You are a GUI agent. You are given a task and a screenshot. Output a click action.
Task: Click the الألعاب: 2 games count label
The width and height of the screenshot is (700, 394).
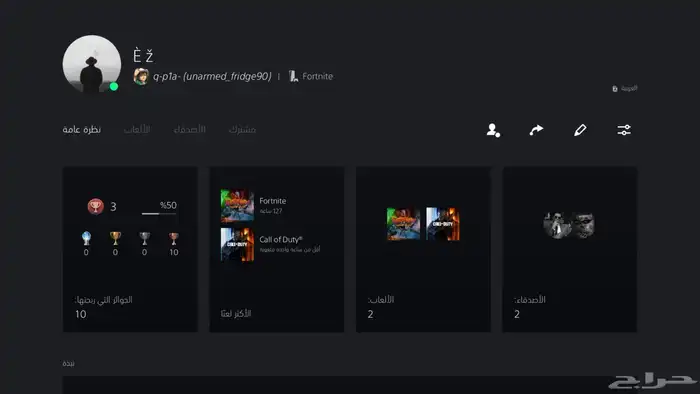(x=381, y=307)
